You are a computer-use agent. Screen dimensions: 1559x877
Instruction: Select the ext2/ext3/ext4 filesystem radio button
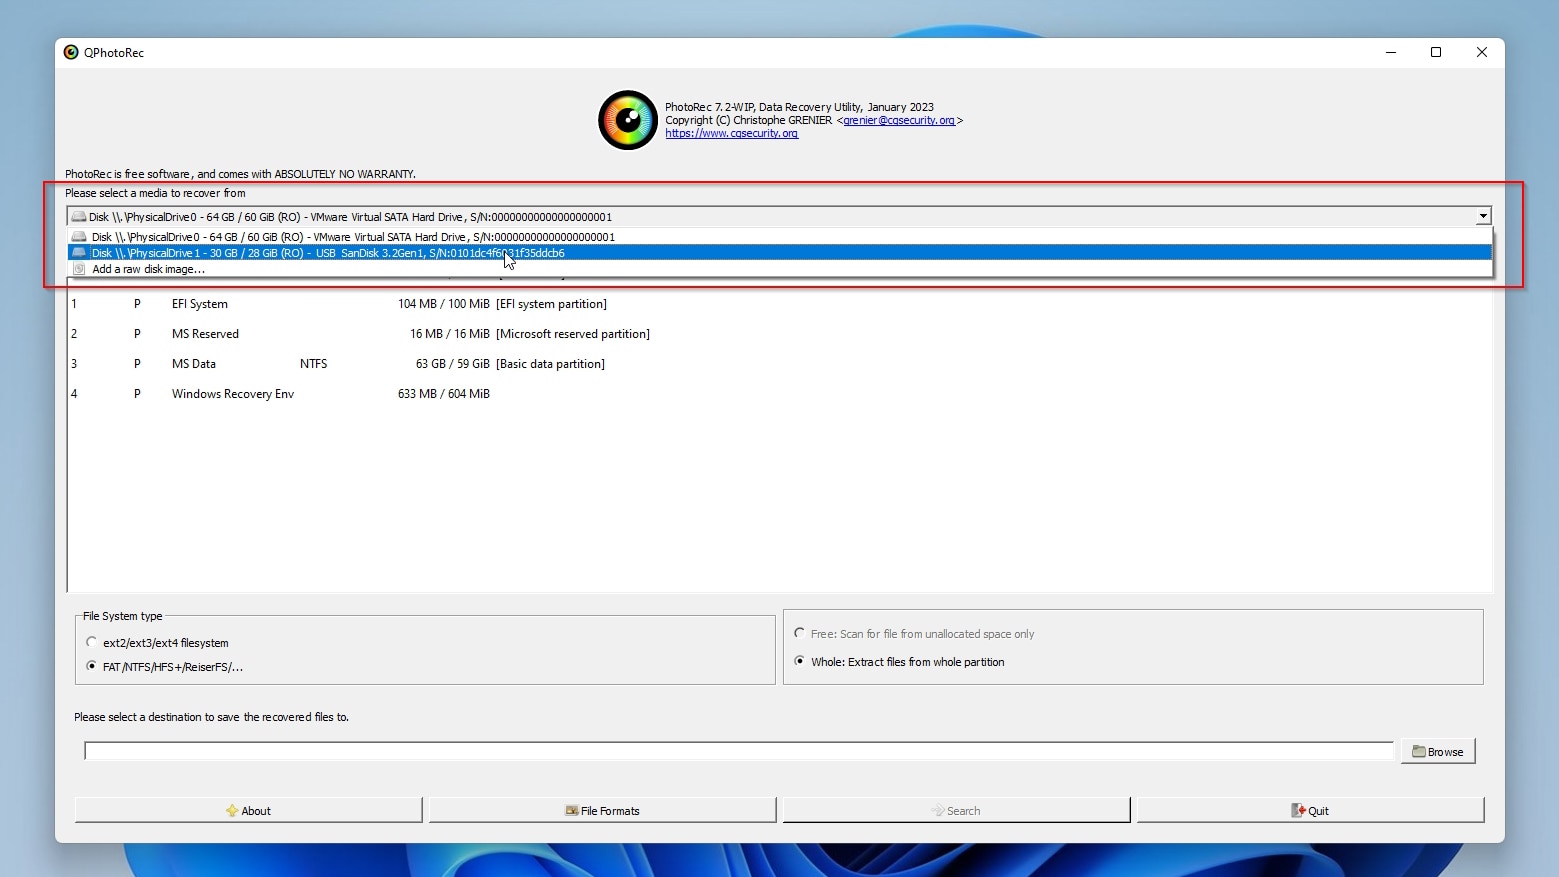click(92, 642)
